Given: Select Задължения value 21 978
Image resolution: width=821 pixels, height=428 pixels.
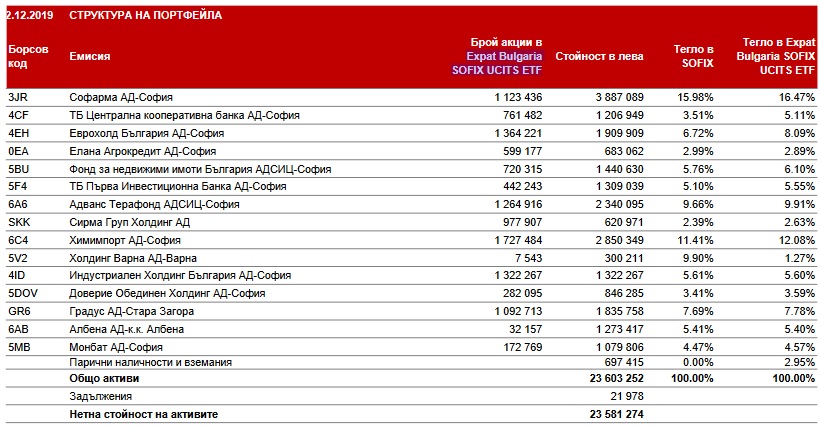Looking at the screenshot, I should pyautogui.click(x=627, y=396).
